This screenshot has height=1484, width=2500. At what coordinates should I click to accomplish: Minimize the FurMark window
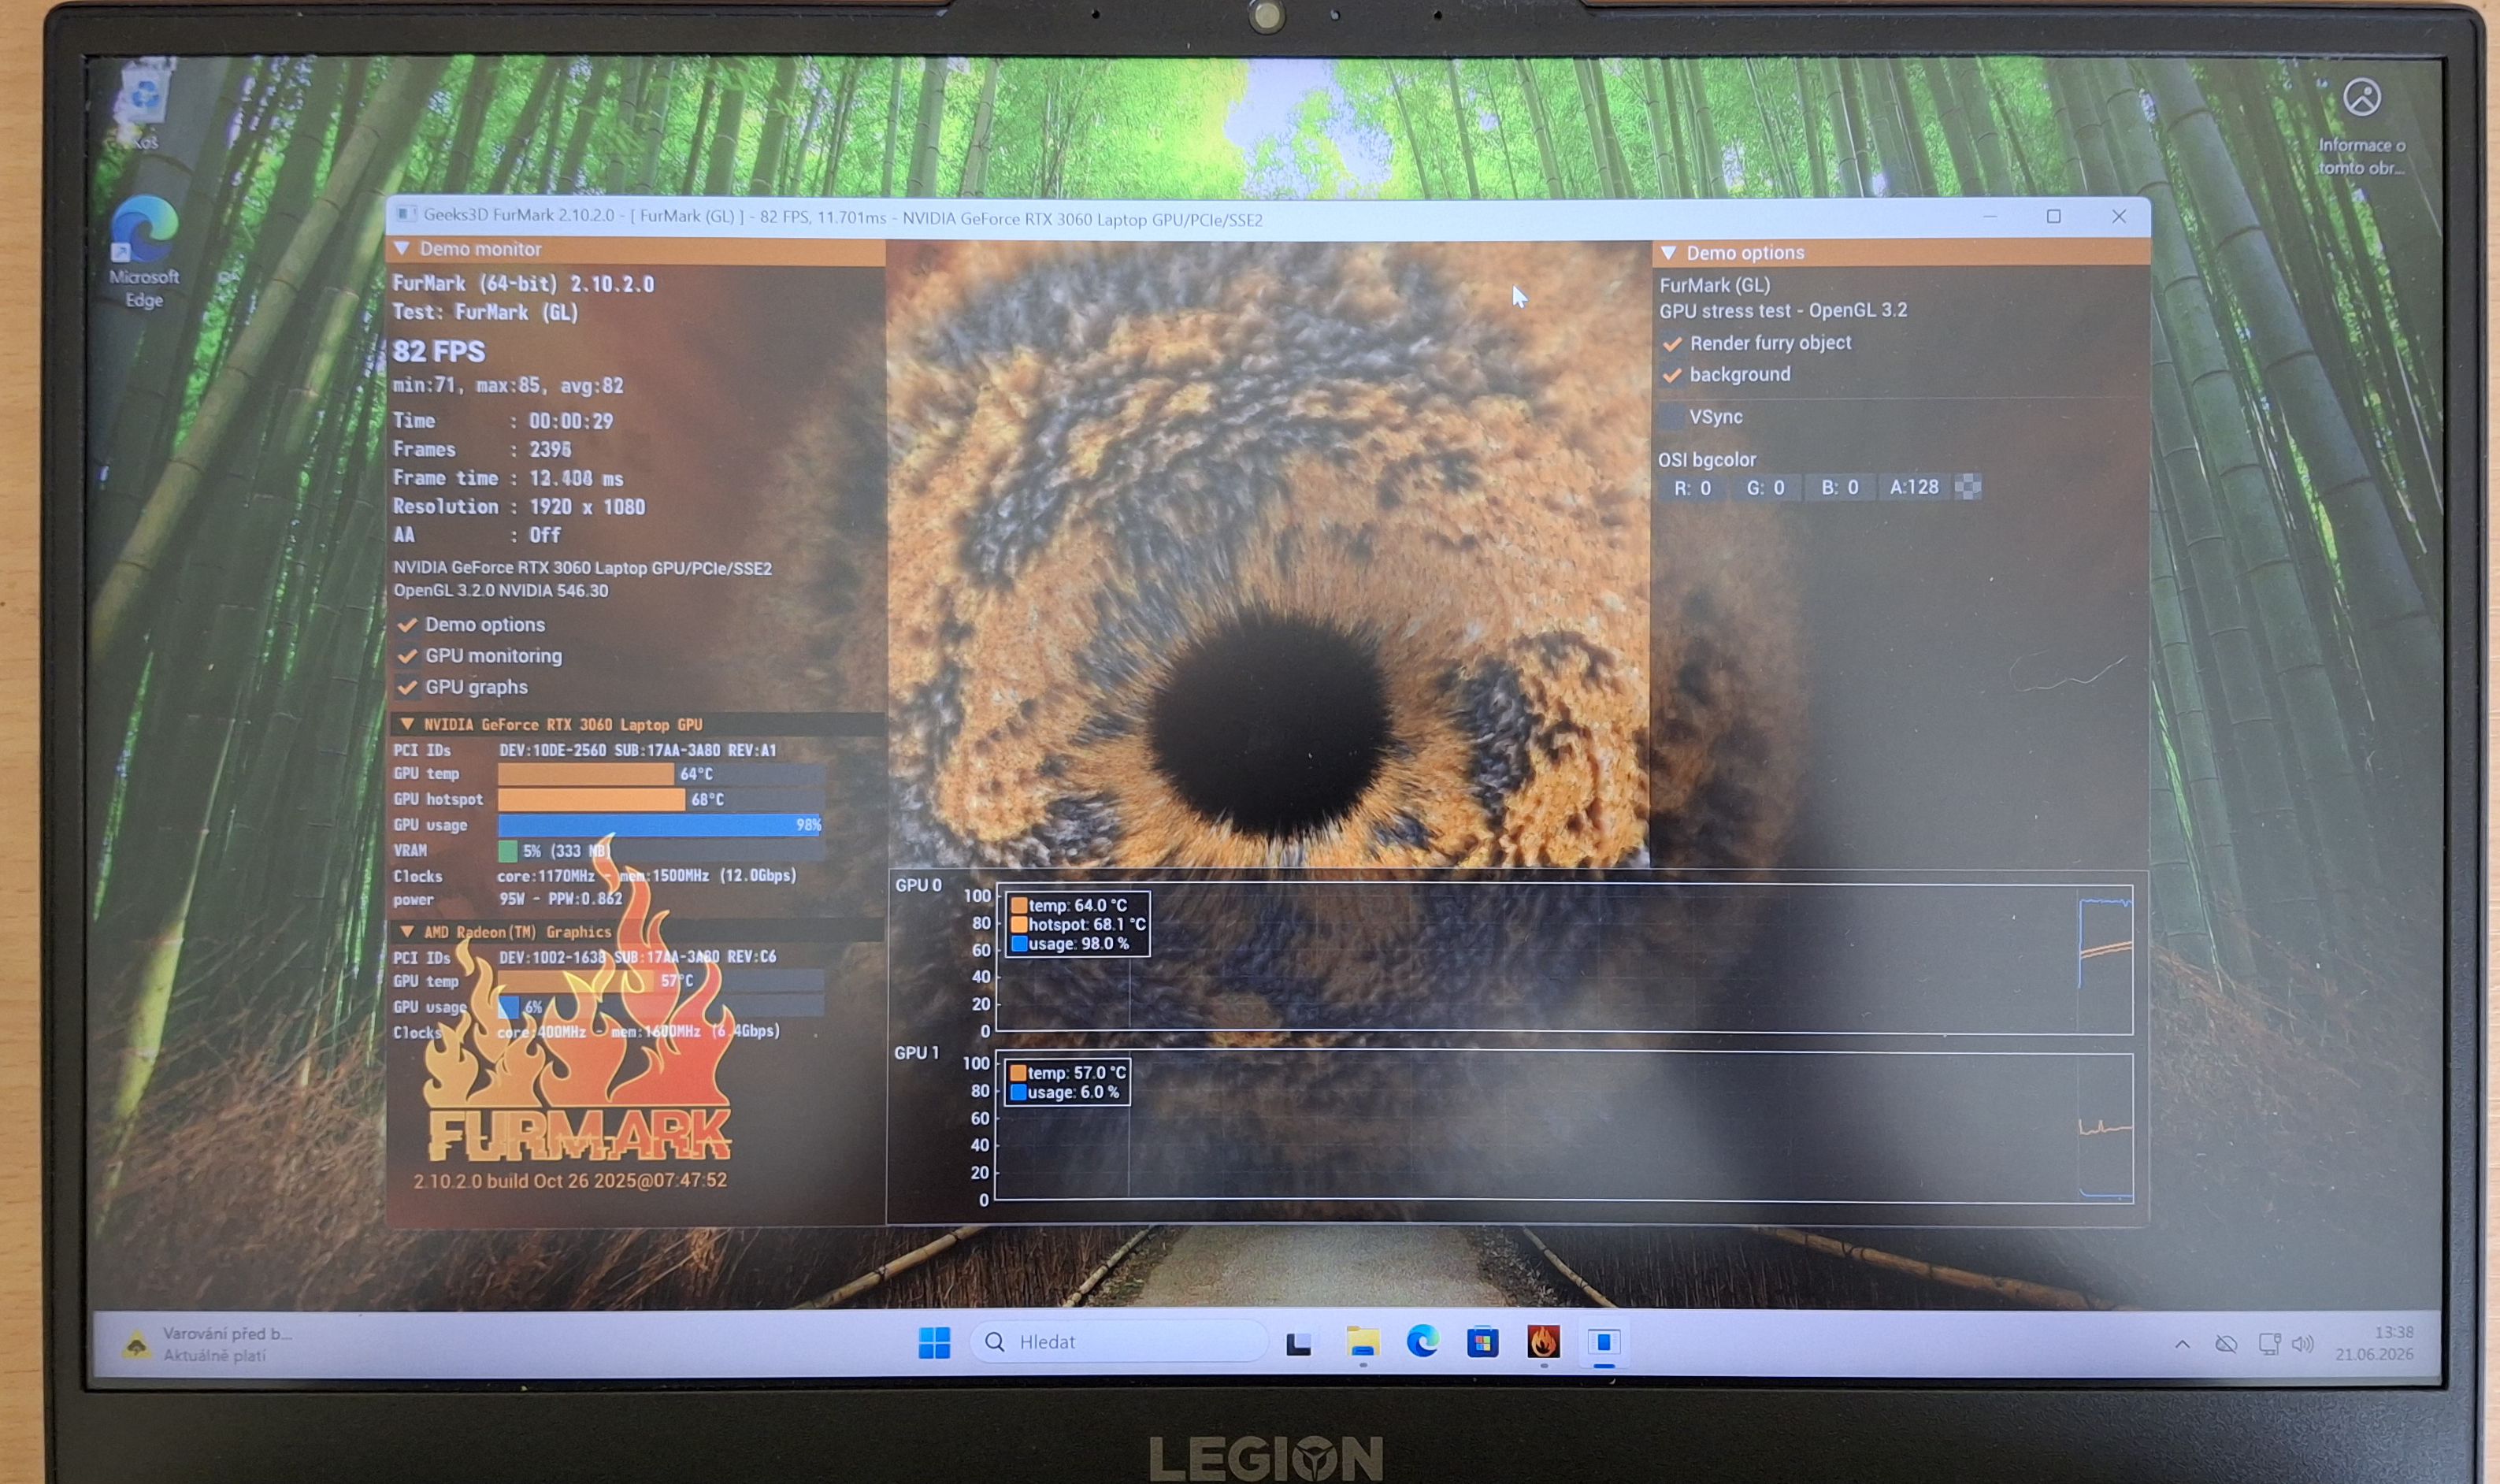pos(1989,216)
